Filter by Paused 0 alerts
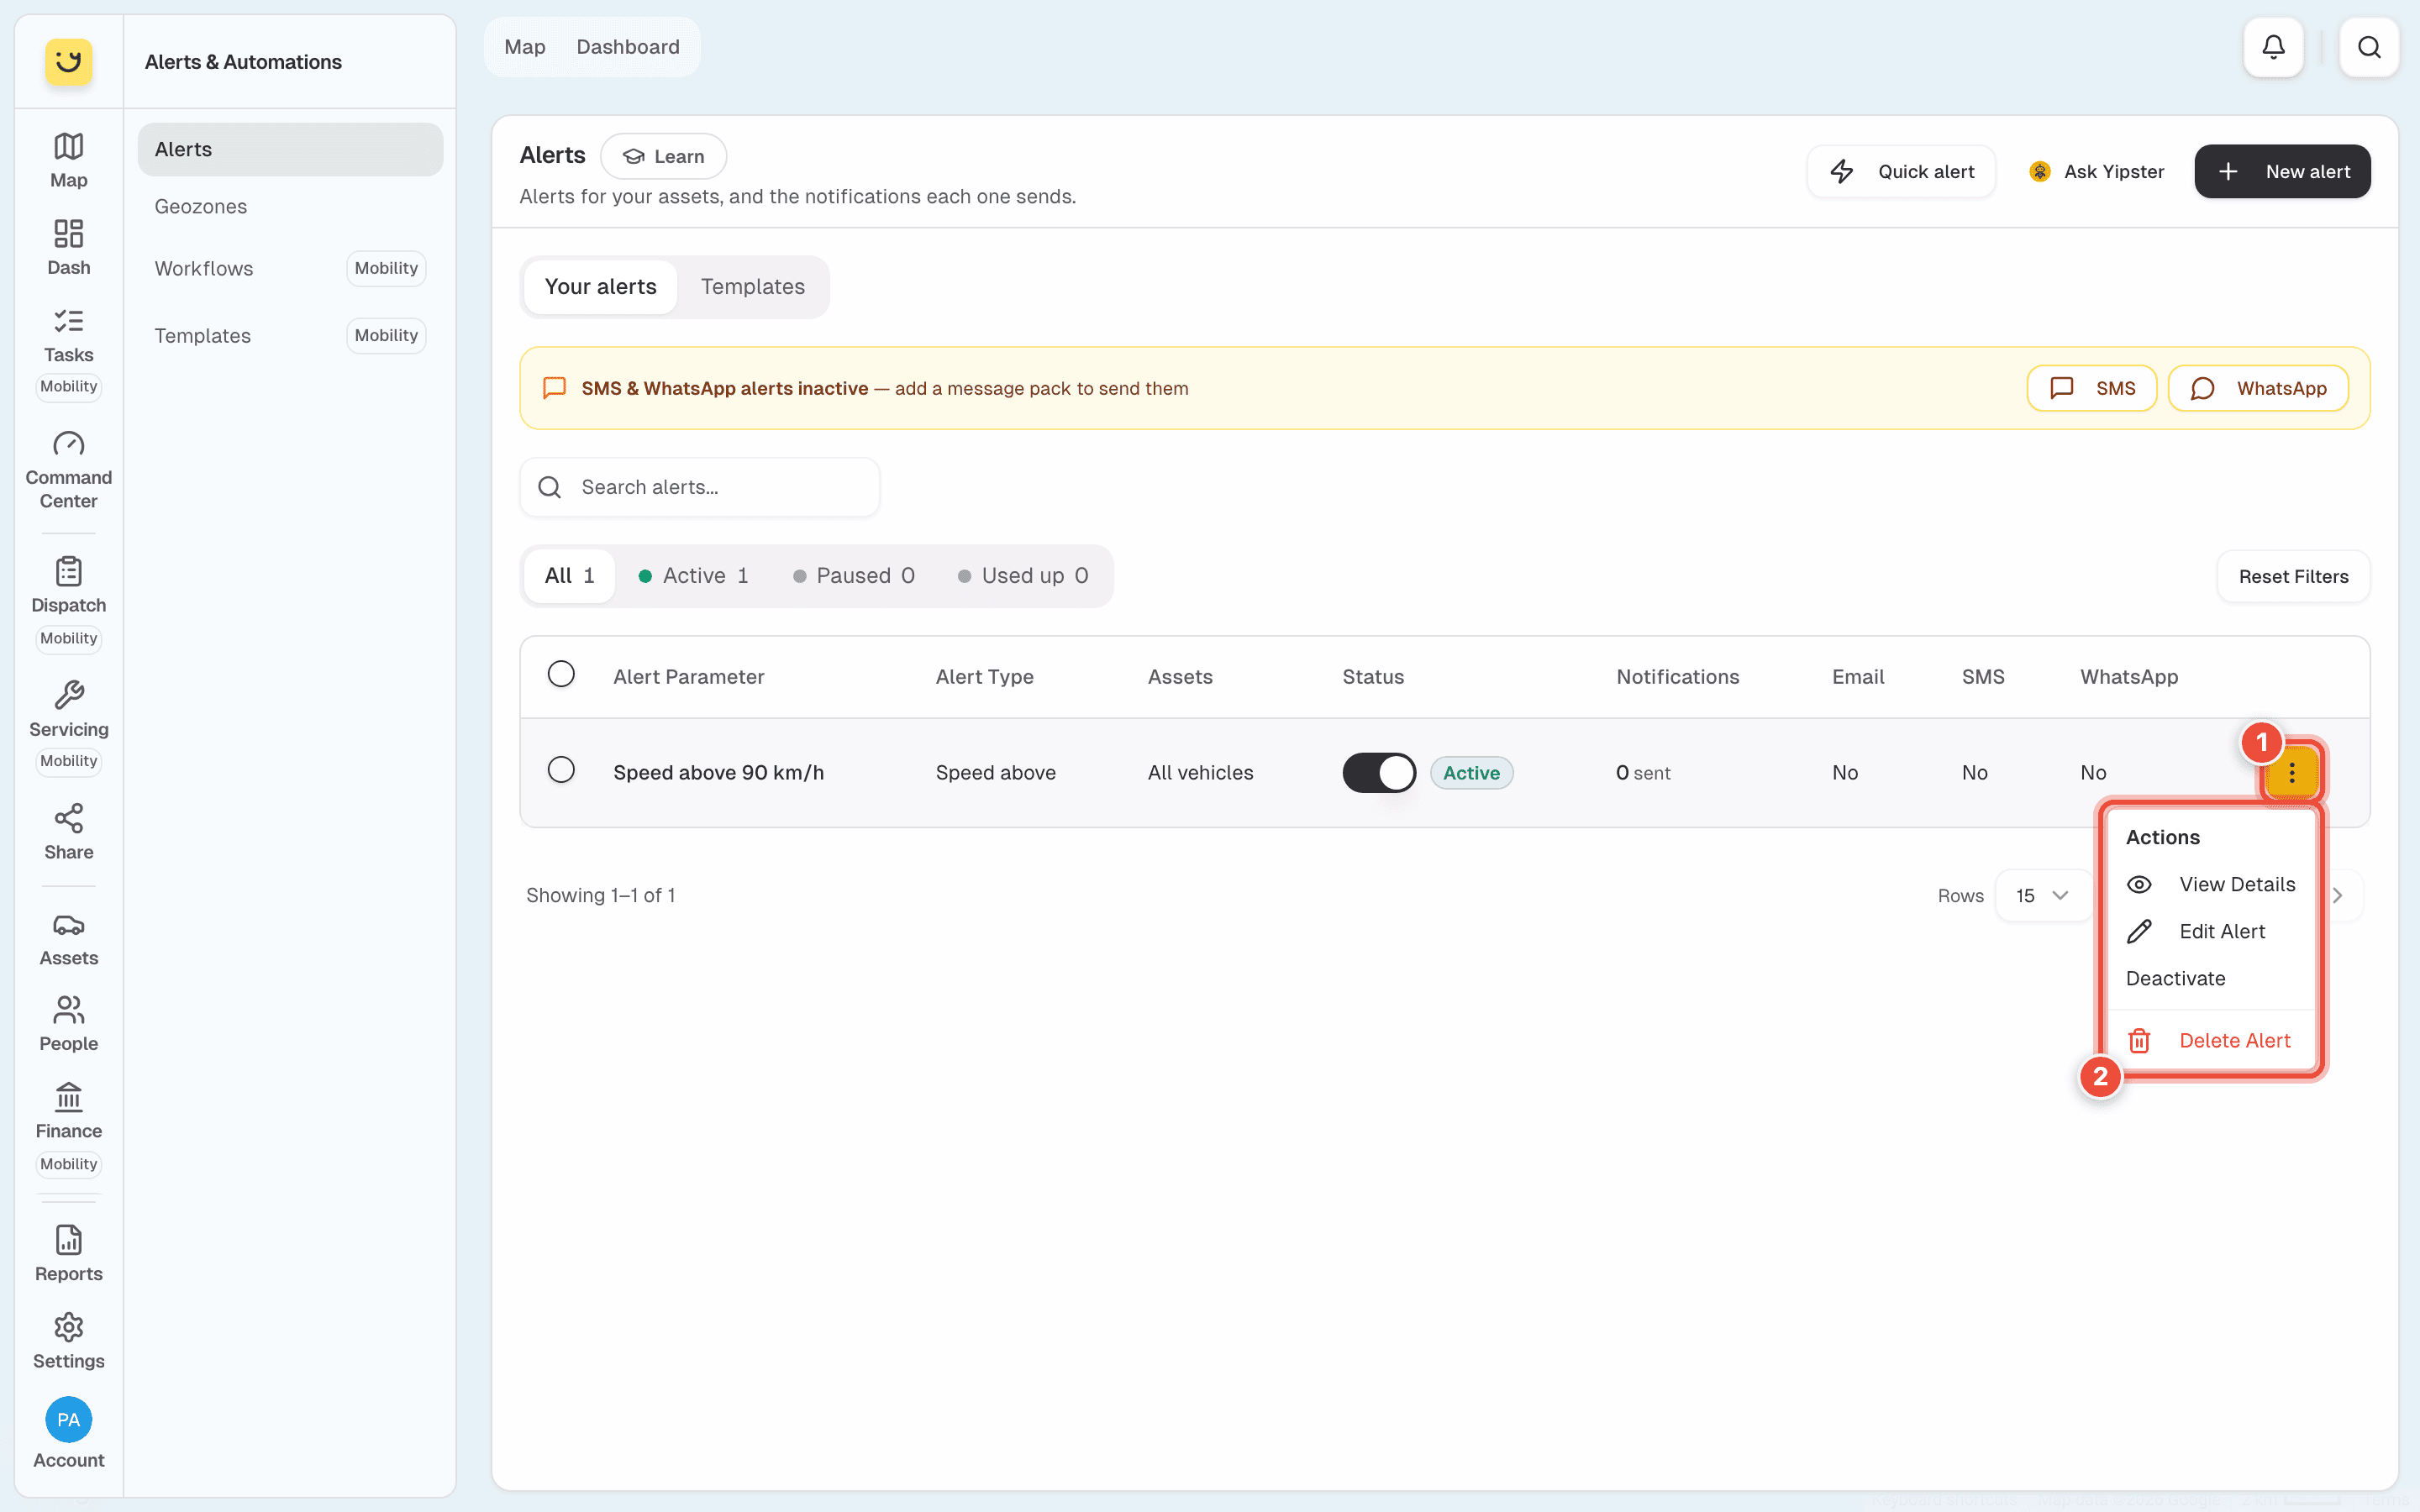 (853, 576)
